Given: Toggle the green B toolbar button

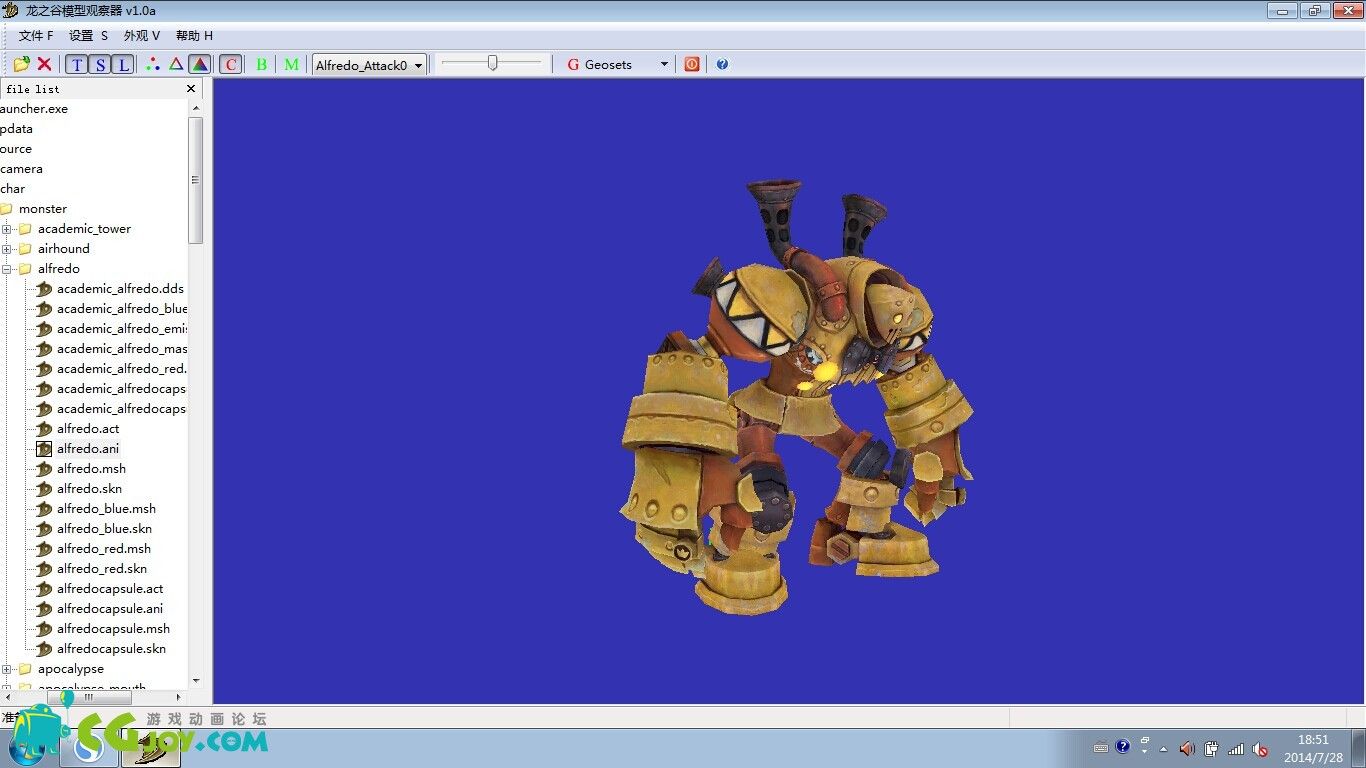Looking at the screenshot, I should pyautogui.click(x=261, y=64).
